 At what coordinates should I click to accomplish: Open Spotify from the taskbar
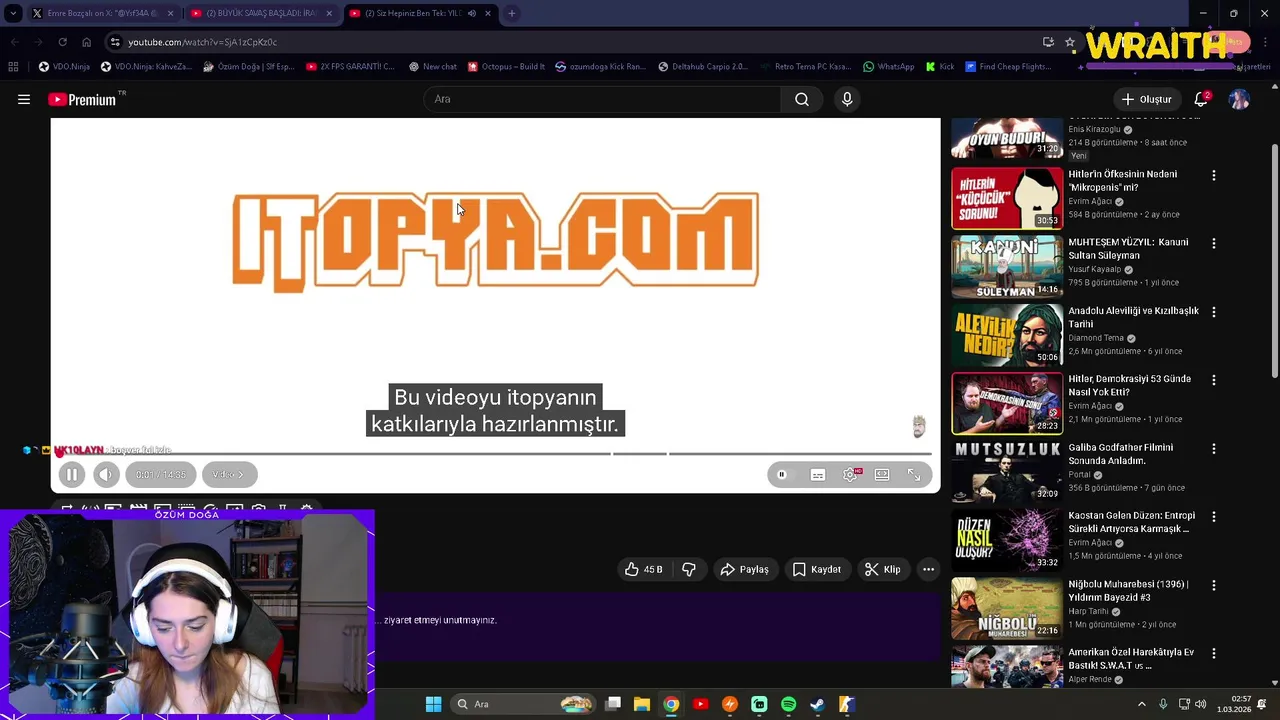click(788, 704)
